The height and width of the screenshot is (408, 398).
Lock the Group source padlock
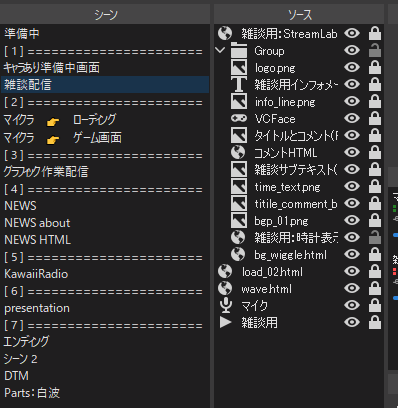click(x=375, y=50)
